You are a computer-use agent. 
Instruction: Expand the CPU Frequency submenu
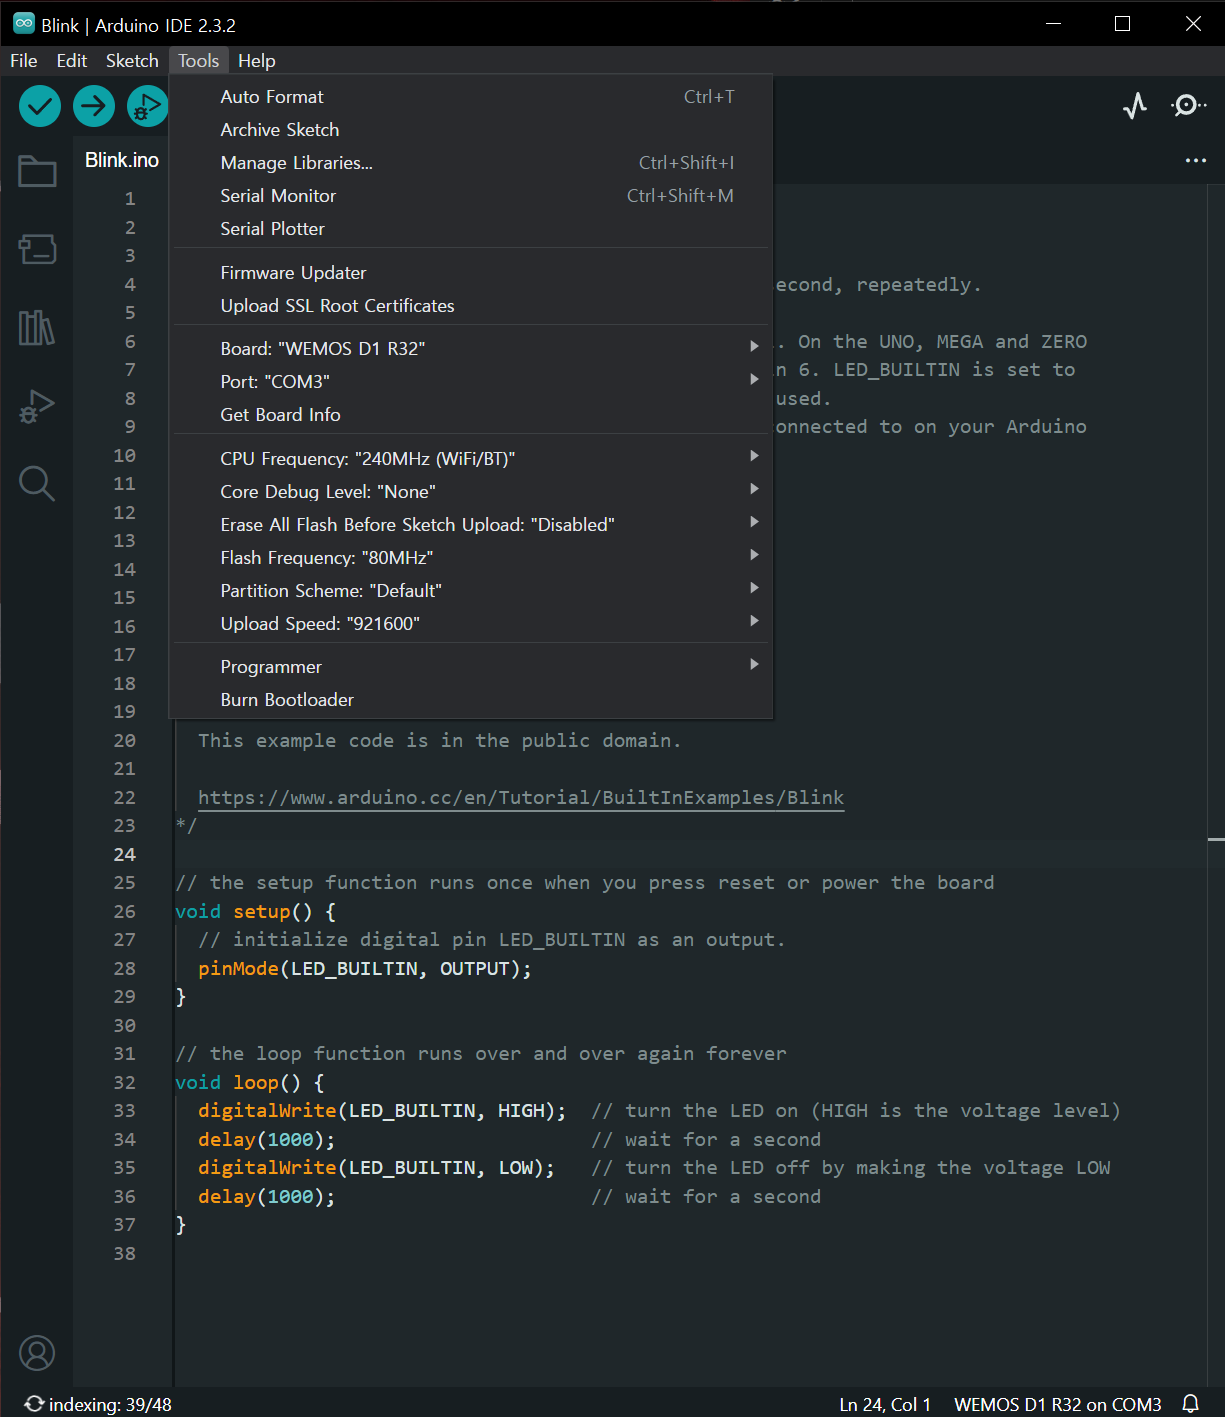471,458
